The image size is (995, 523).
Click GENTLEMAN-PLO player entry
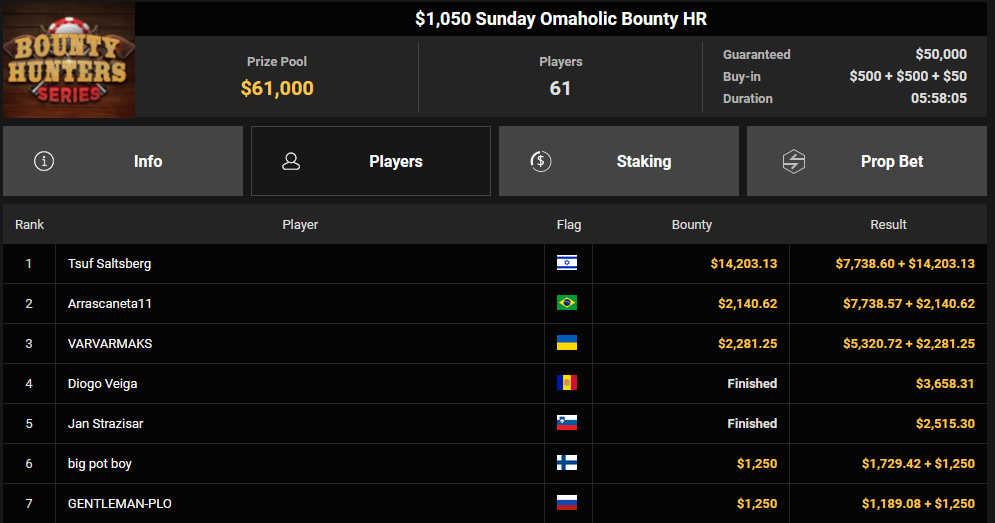point(113,504)
